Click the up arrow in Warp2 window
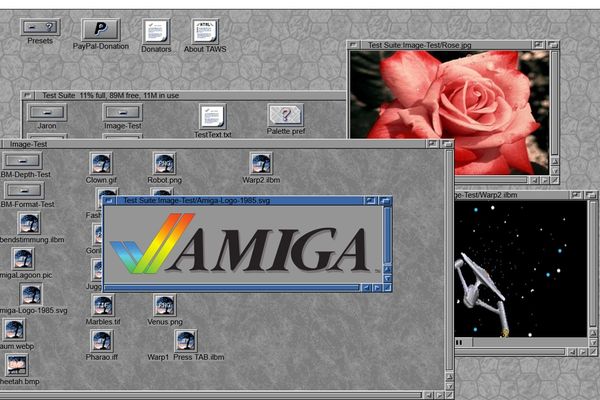600x400 pixels. click(593, 333)
